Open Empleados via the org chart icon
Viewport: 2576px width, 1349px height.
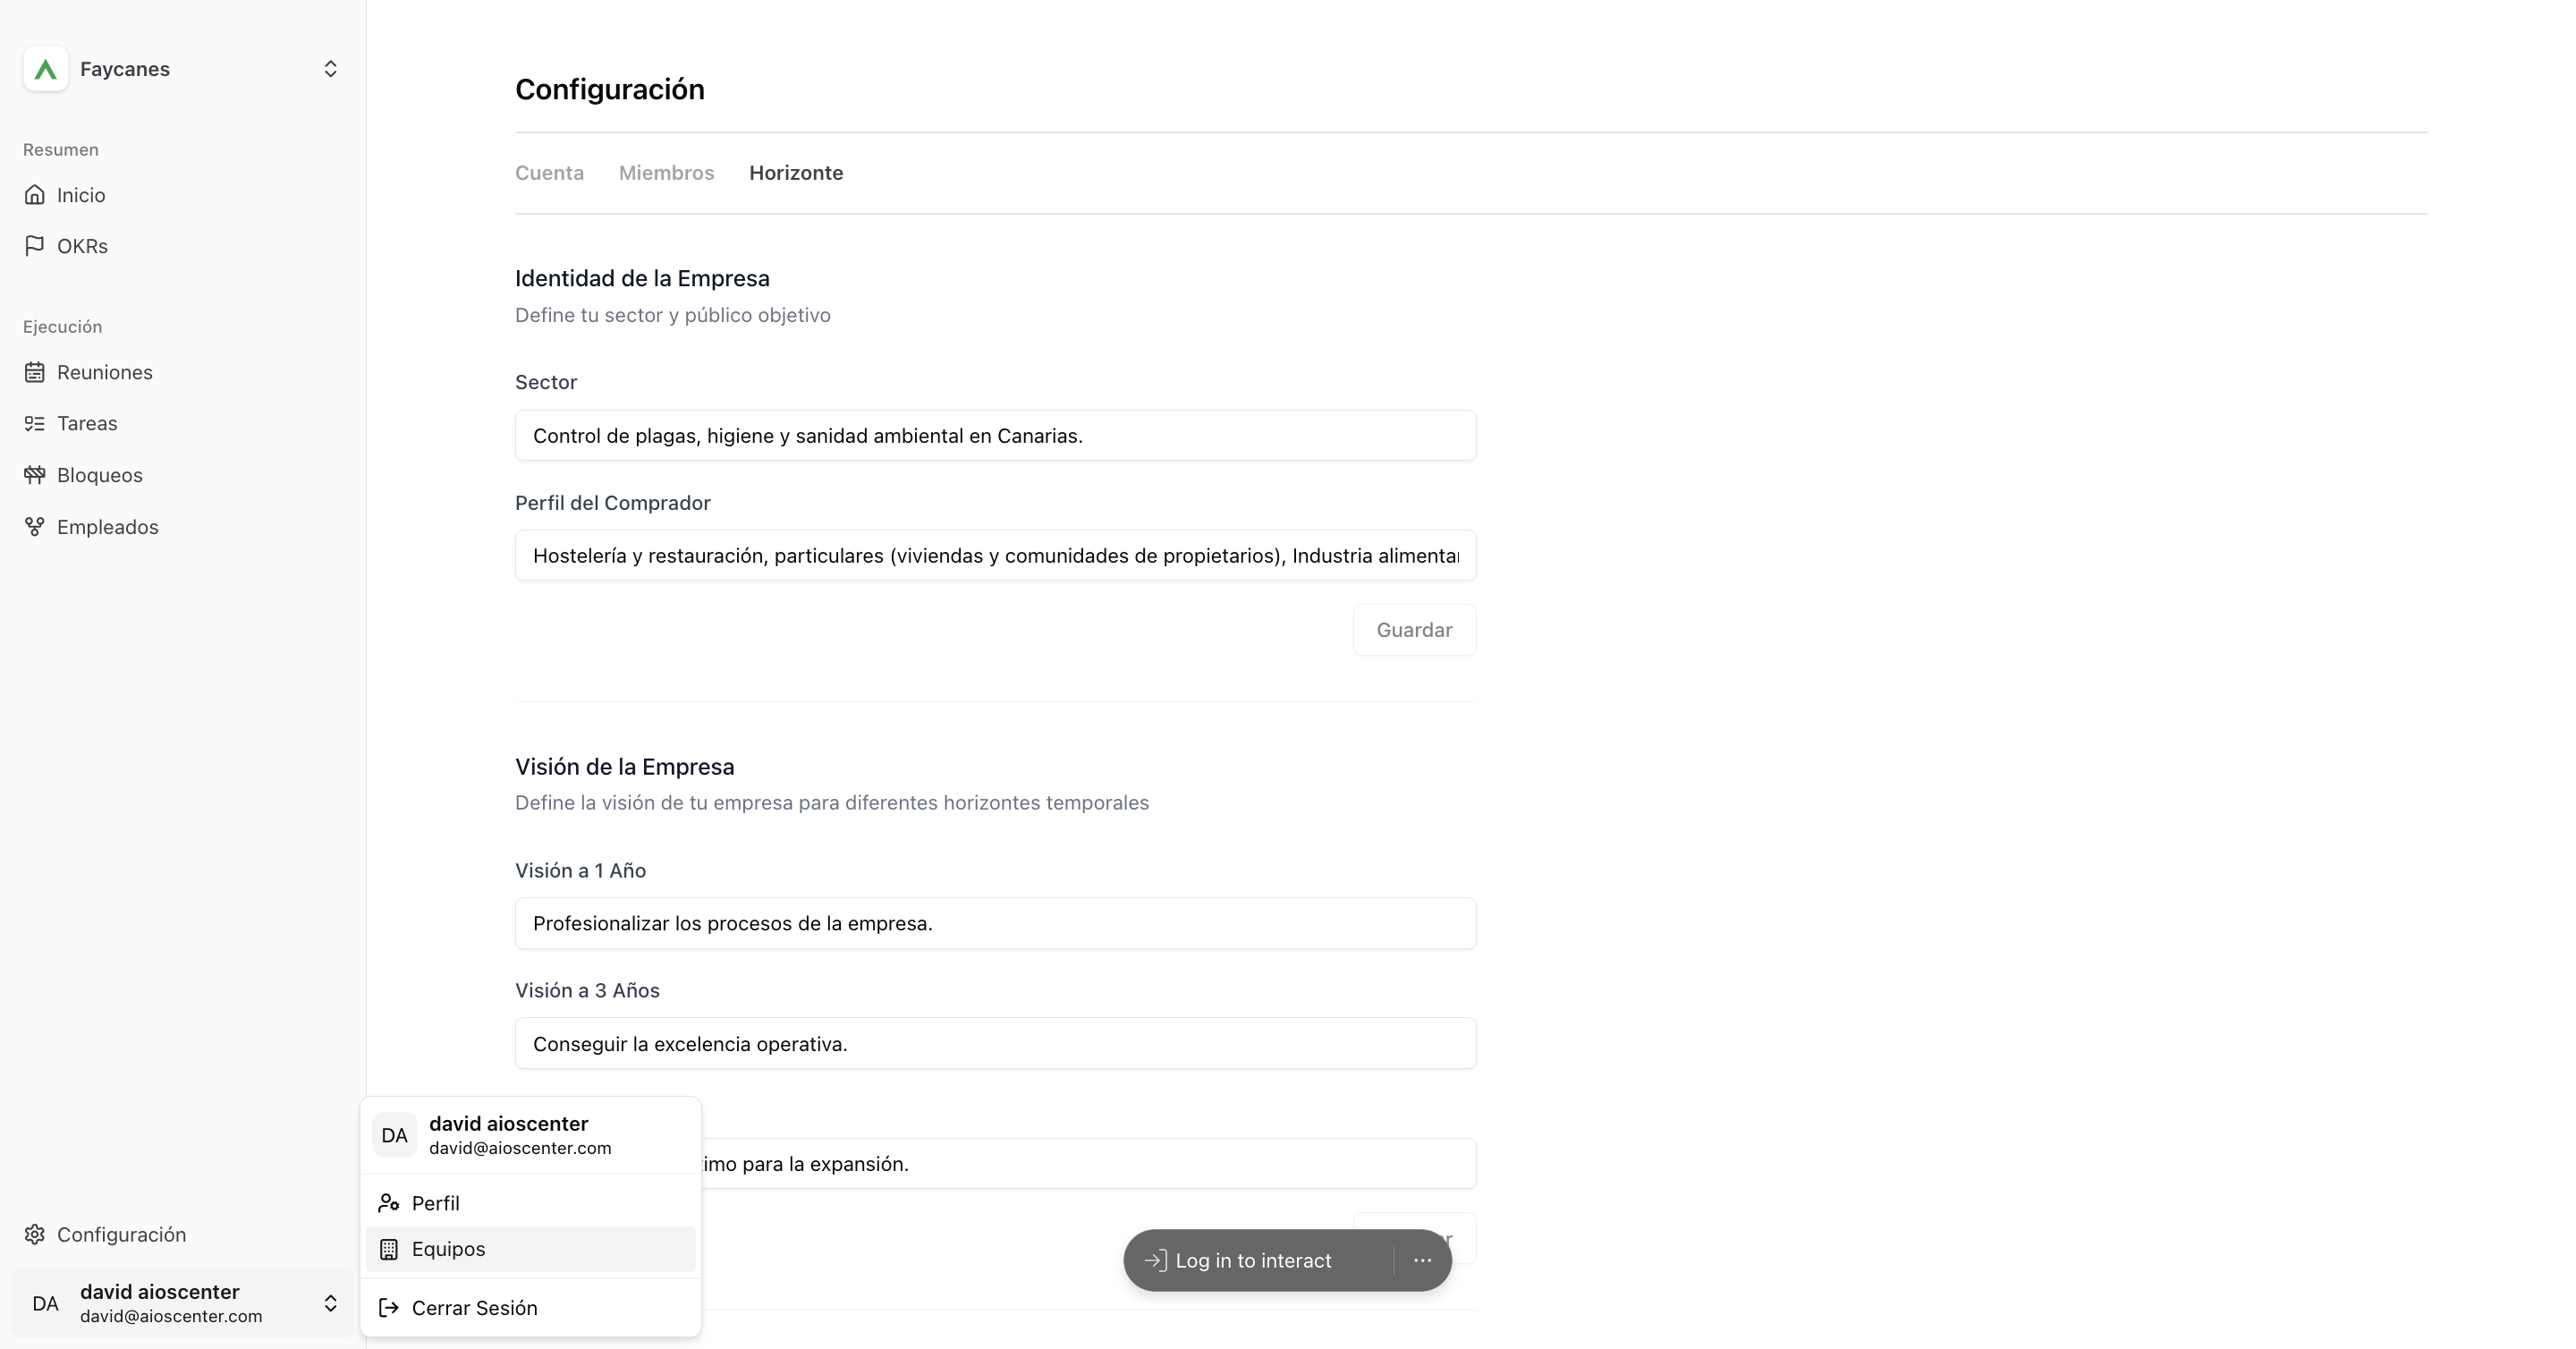(35, 527)
